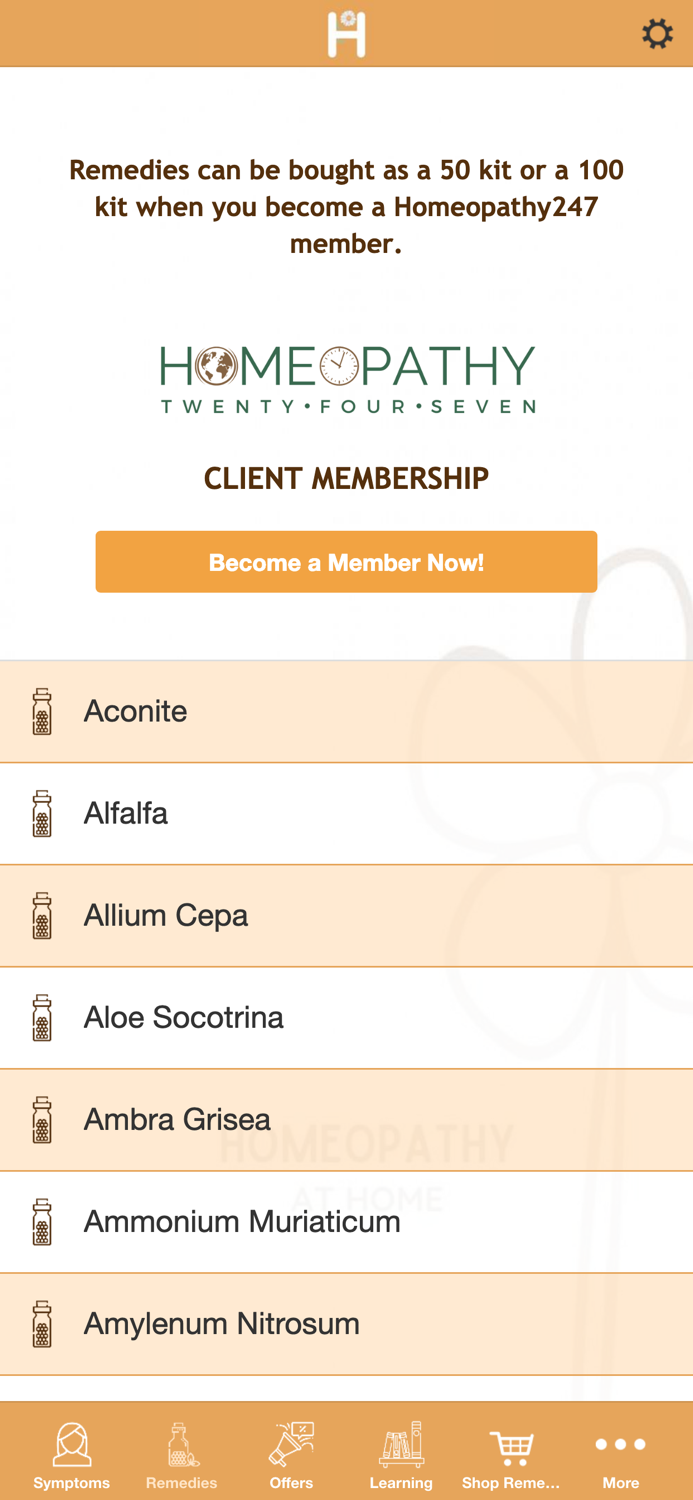Open the Alfalfa remedy entry
This screenshot has height=1500, width=693.
tap(126, 814)
